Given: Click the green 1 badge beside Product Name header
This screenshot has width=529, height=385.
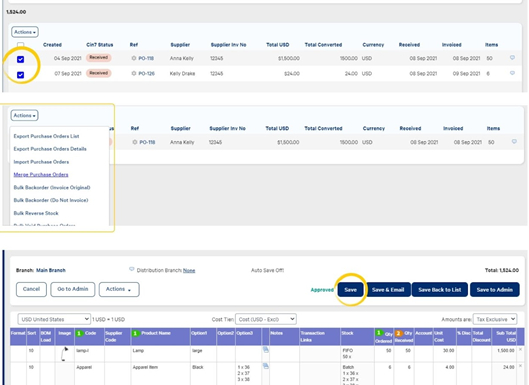Looking at the screenshot, I should pos(135,333).
